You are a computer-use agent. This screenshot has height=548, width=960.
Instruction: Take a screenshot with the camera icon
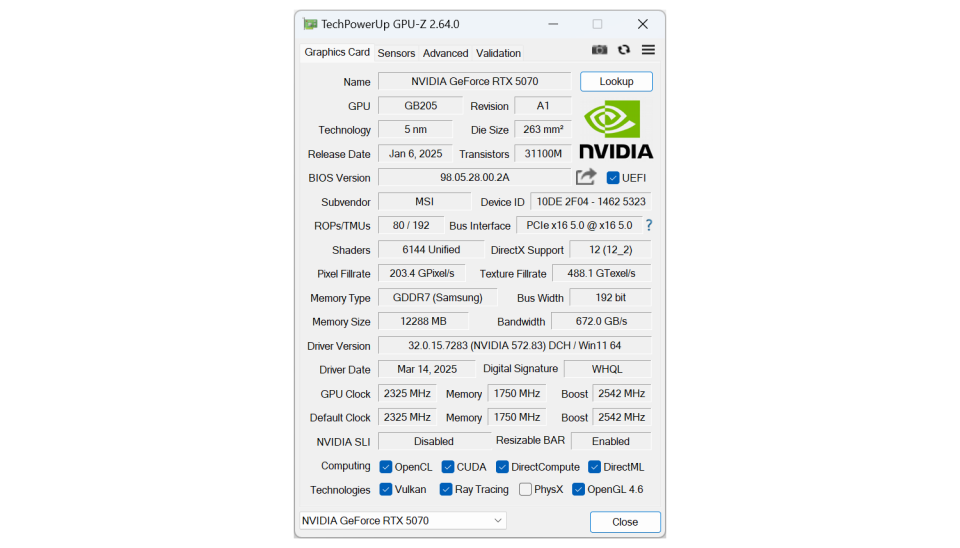click(x=599, y=50)
